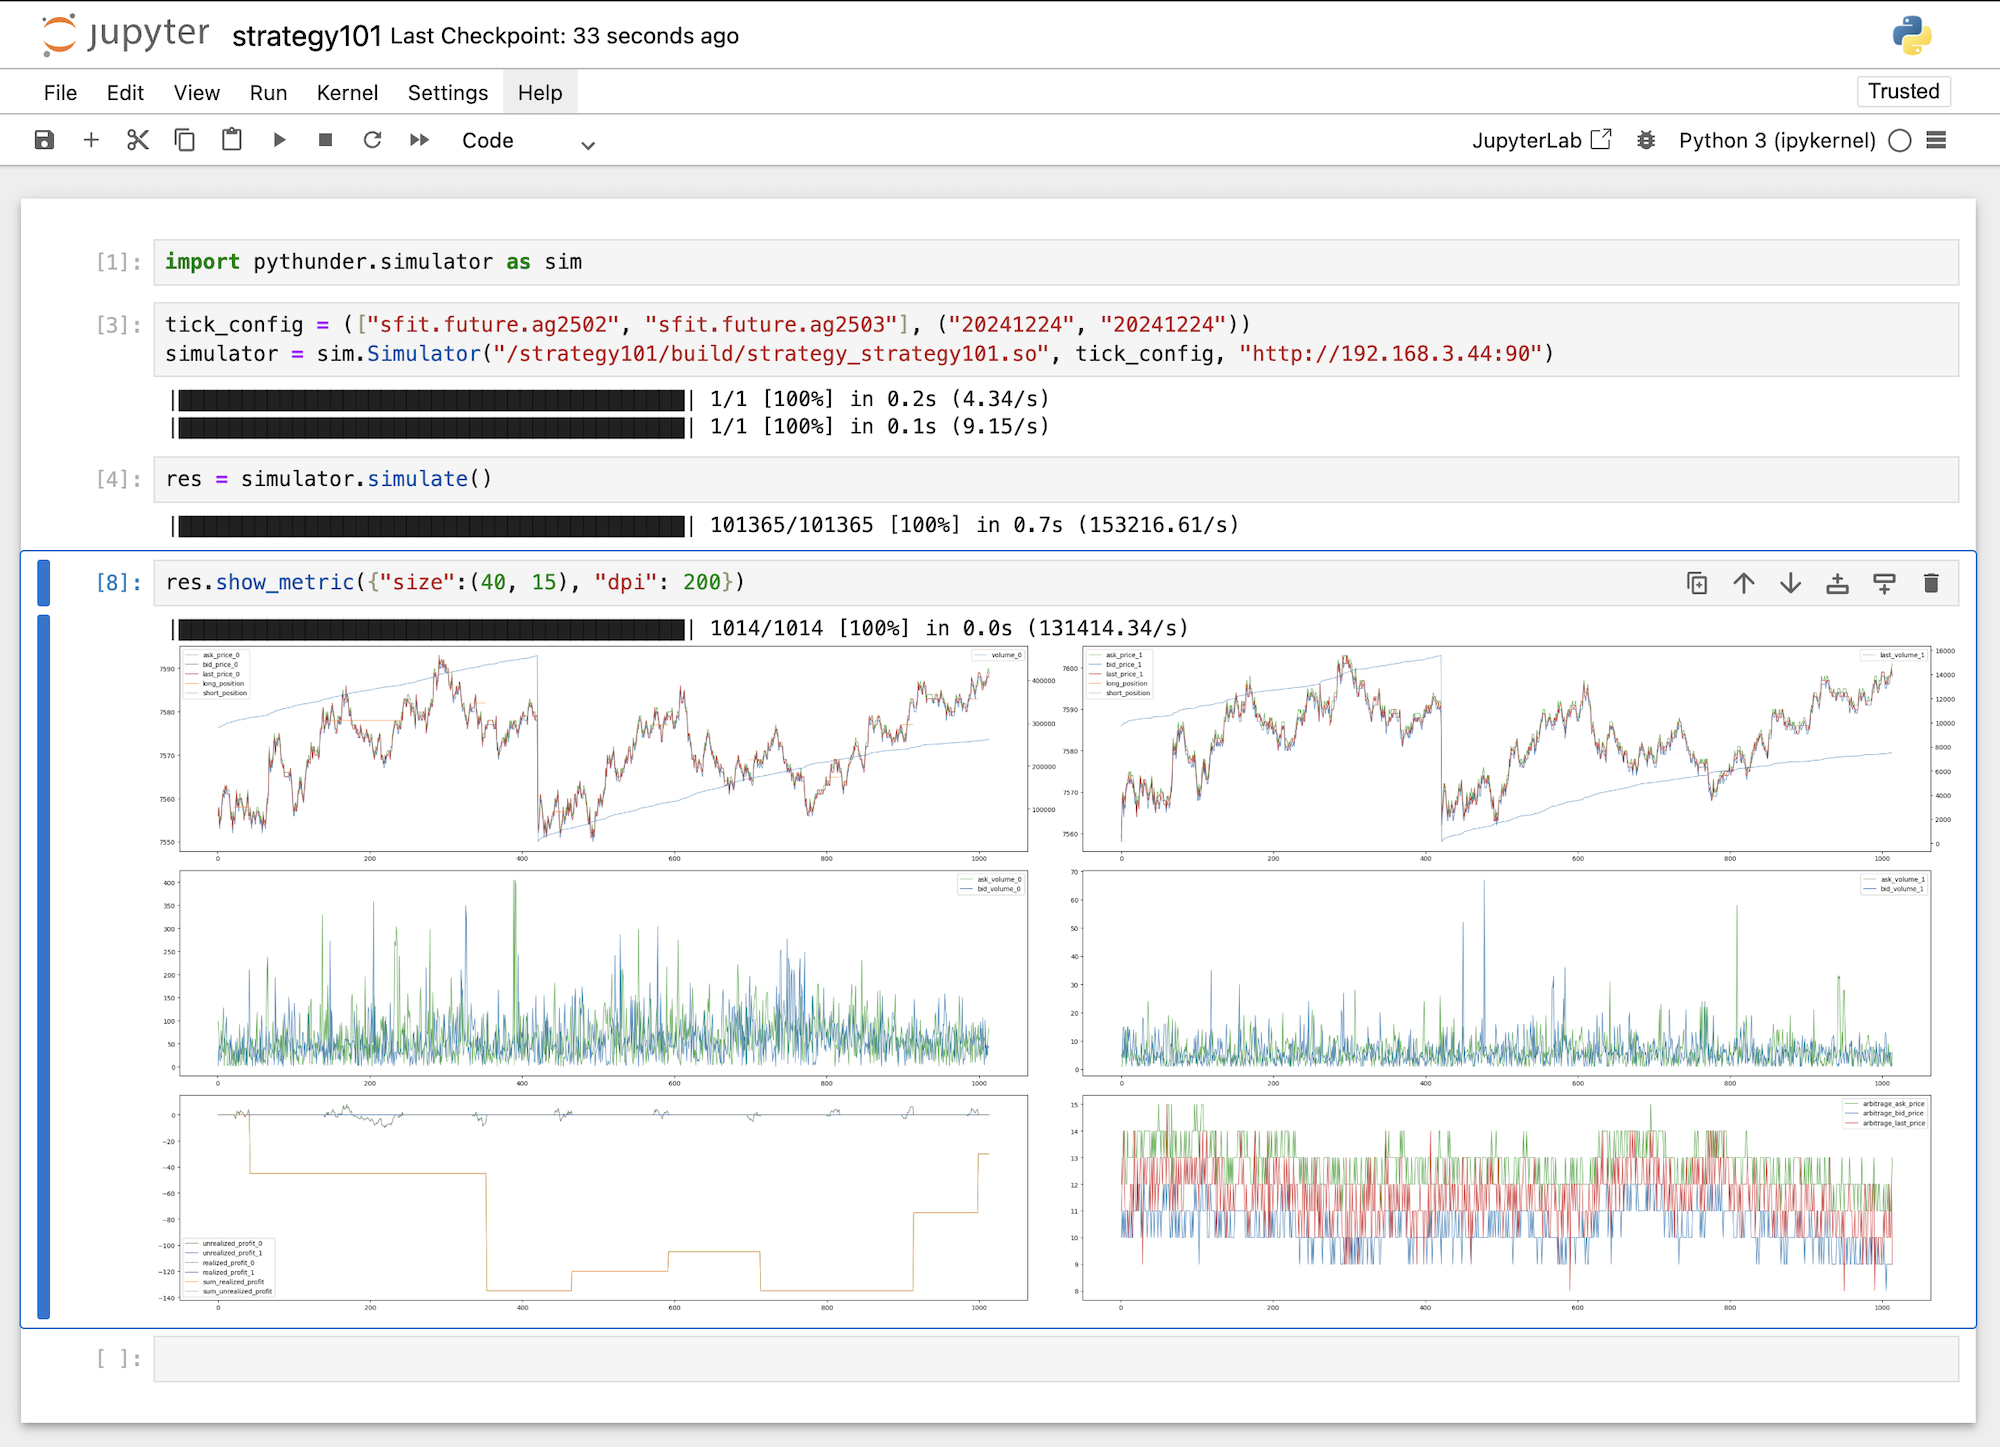Screen dimensions: 2000x1447
Task: Insert a cell below the active cell
Action: pos(1885,583)
